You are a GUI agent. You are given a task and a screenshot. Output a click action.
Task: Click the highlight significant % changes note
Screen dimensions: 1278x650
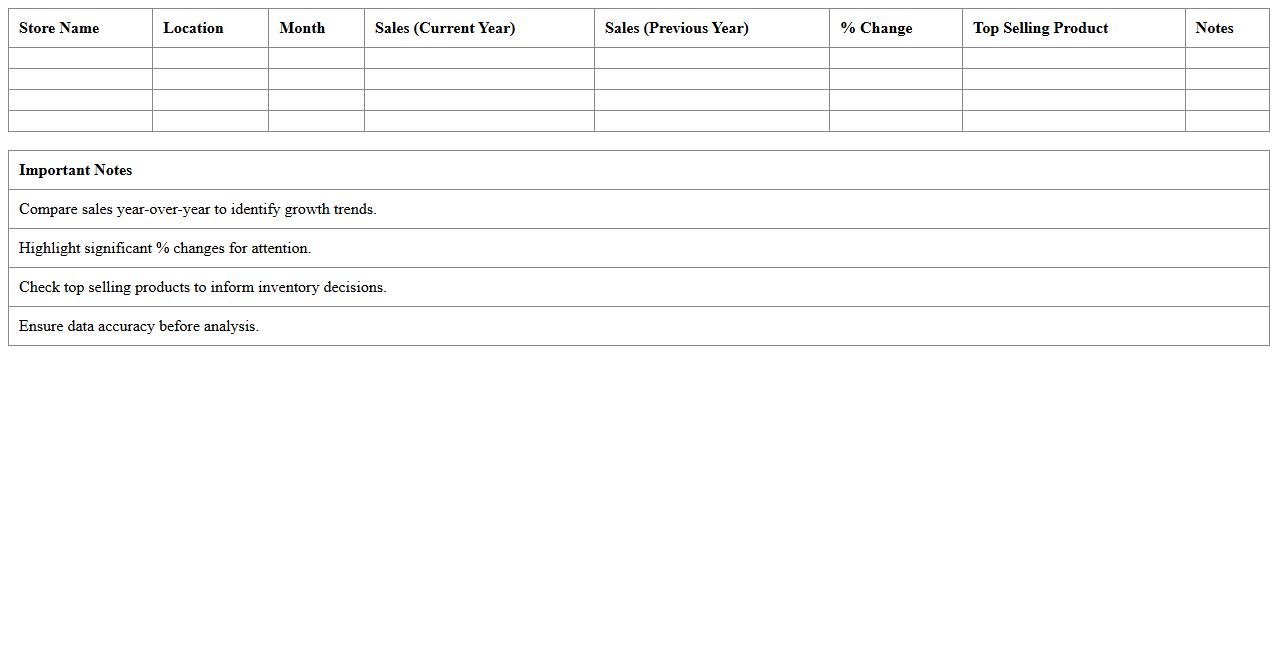pyautogui.click(x=165, y=248)
